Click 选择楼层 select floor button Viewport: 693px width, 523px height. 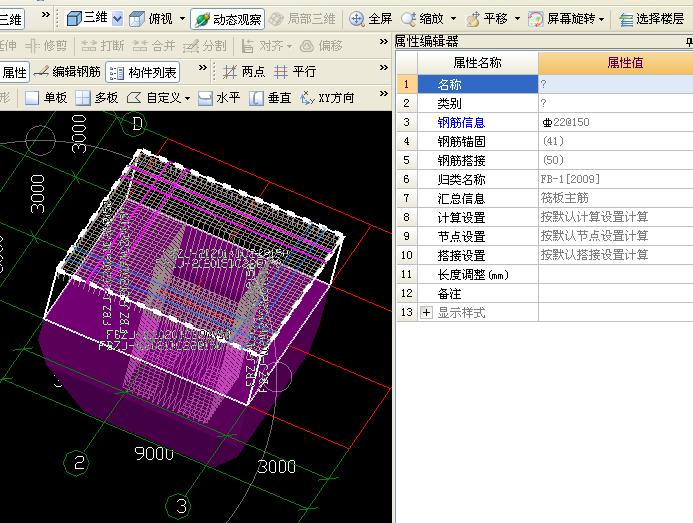click(x=651, y=19)
